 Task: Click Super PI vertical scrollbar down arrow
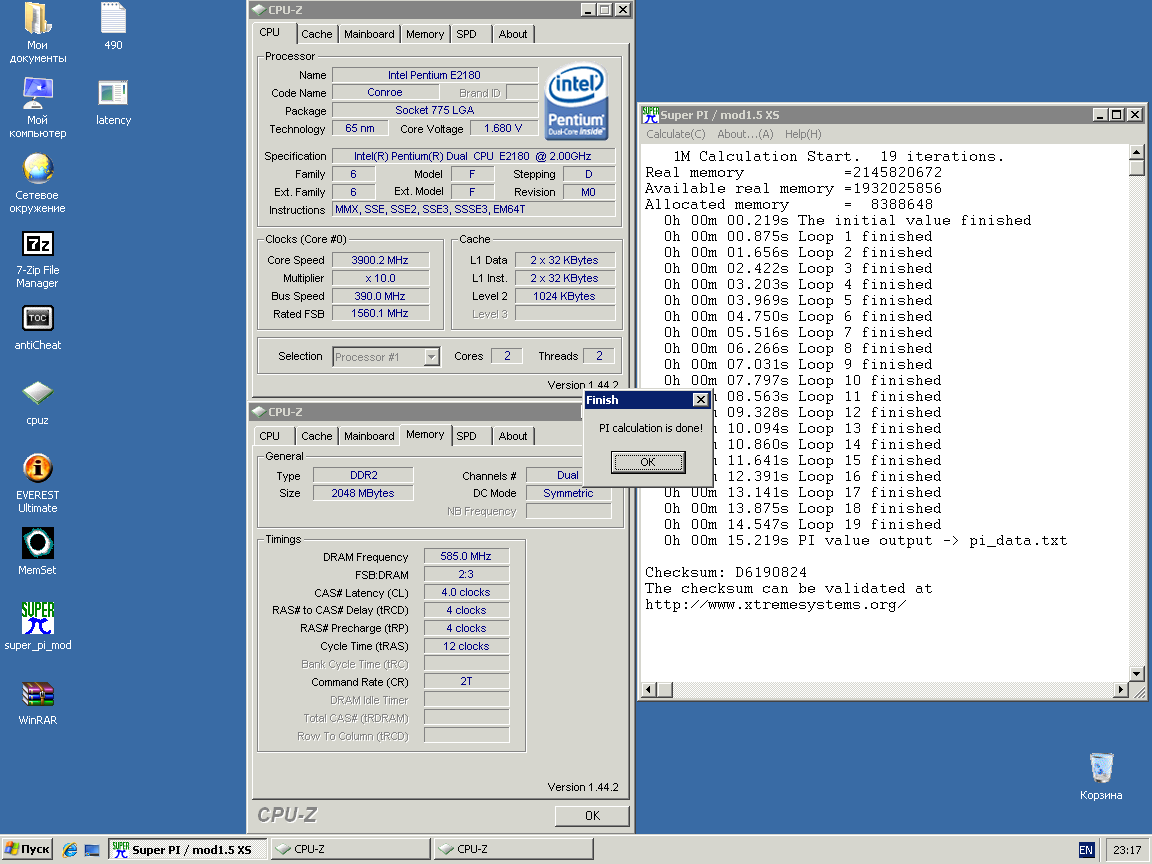(x=1137, y=673)
